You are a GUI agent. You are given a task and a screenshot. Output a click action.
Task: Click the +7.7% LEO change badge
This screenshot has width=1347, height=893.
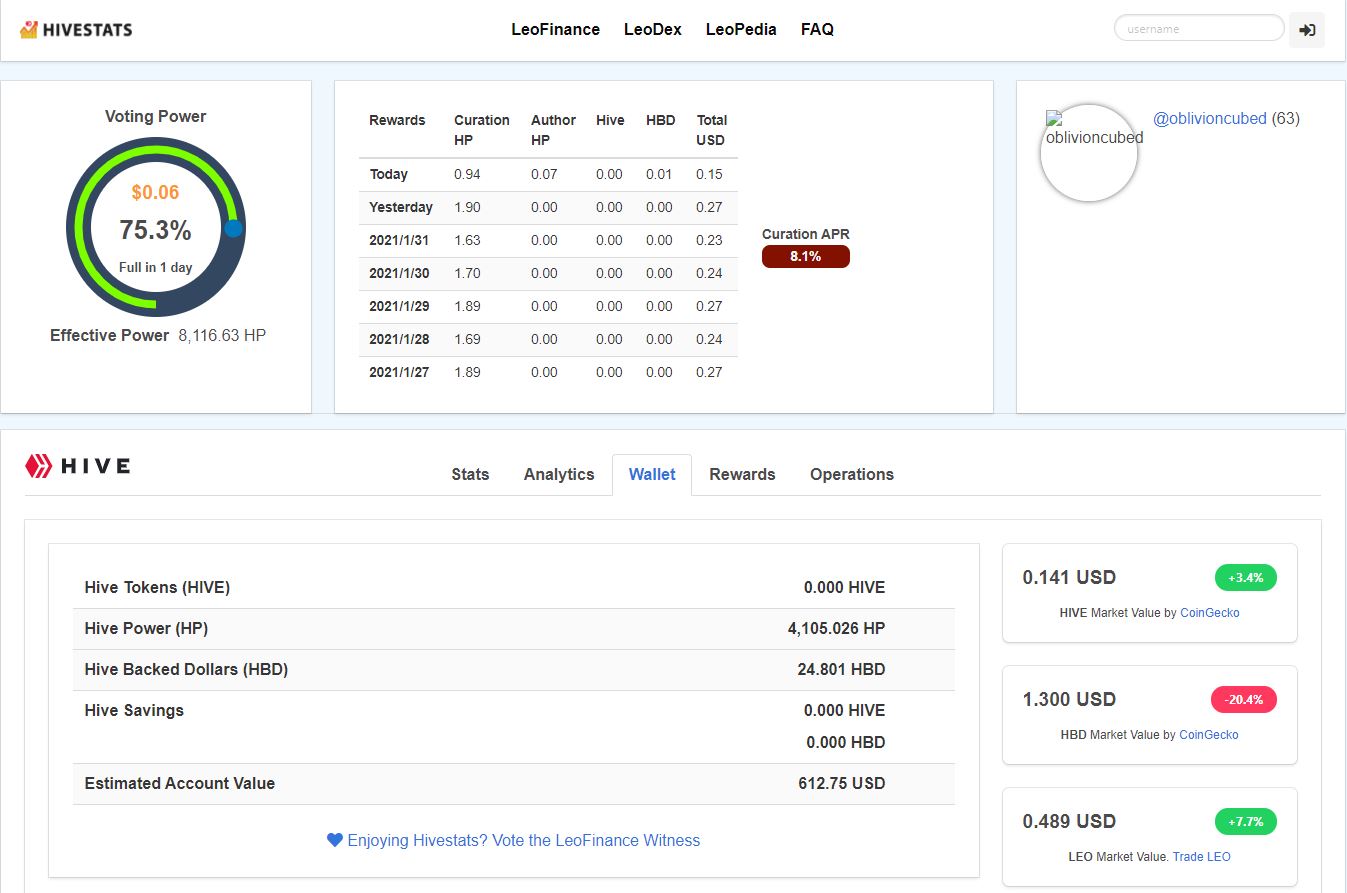[x=1245, y=821]
